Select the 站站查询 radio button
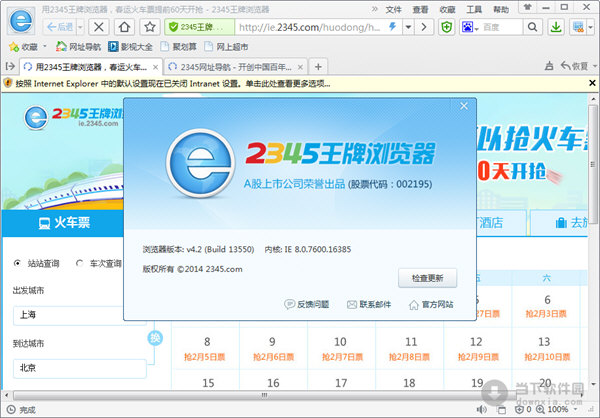Image resolution: width=600 pixels, height=418 pixels. 17,263
